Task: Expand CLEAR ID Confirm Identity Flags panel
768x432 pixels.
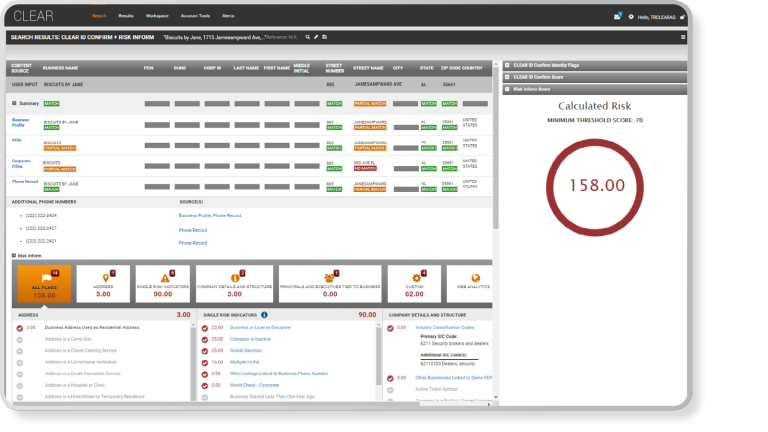Action: pos(507,65)
